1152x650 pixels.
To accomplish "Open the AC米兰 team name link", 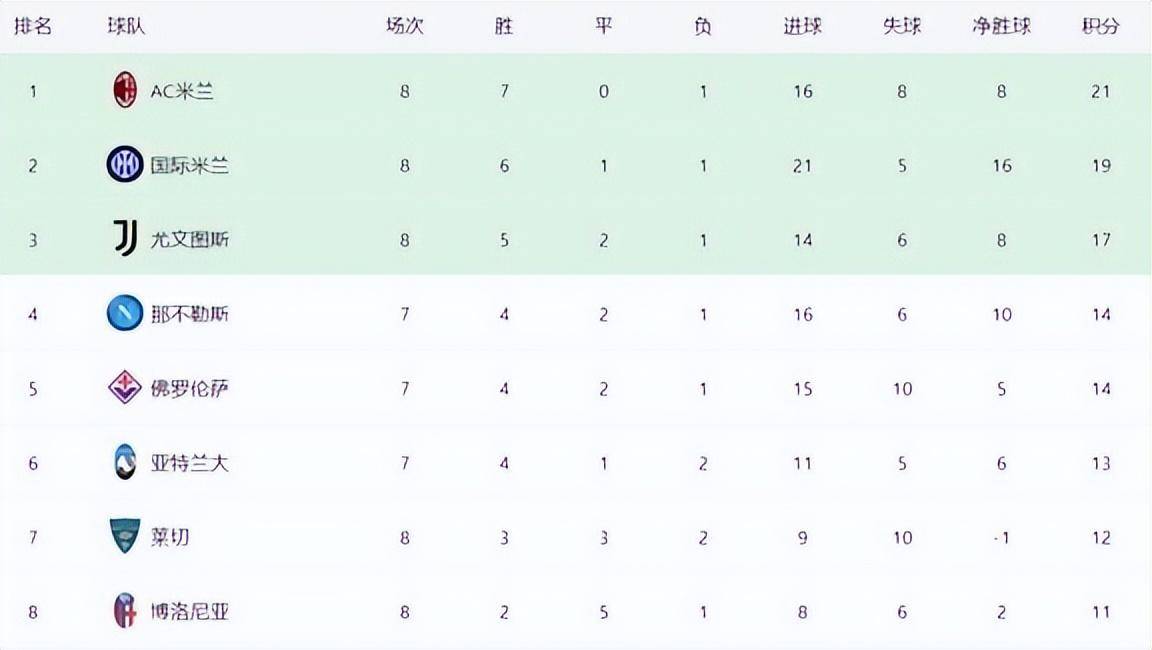I will pyautogui.click(x=182, y=91).
